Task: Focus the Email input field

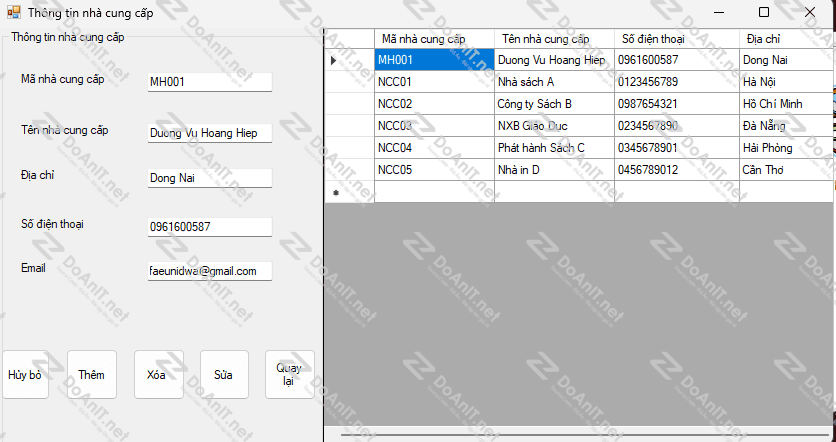Action: (209, 271)
